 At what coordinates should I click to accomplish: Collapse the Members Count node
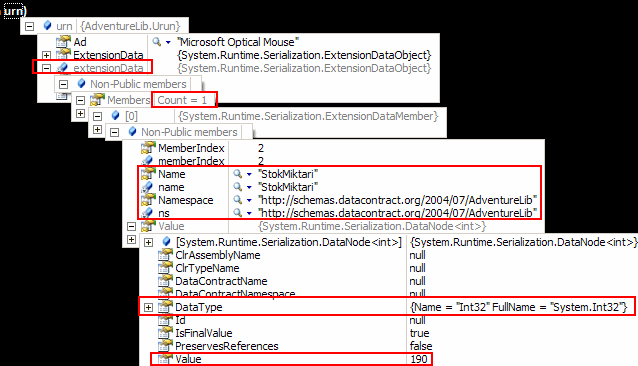point(81,100)
